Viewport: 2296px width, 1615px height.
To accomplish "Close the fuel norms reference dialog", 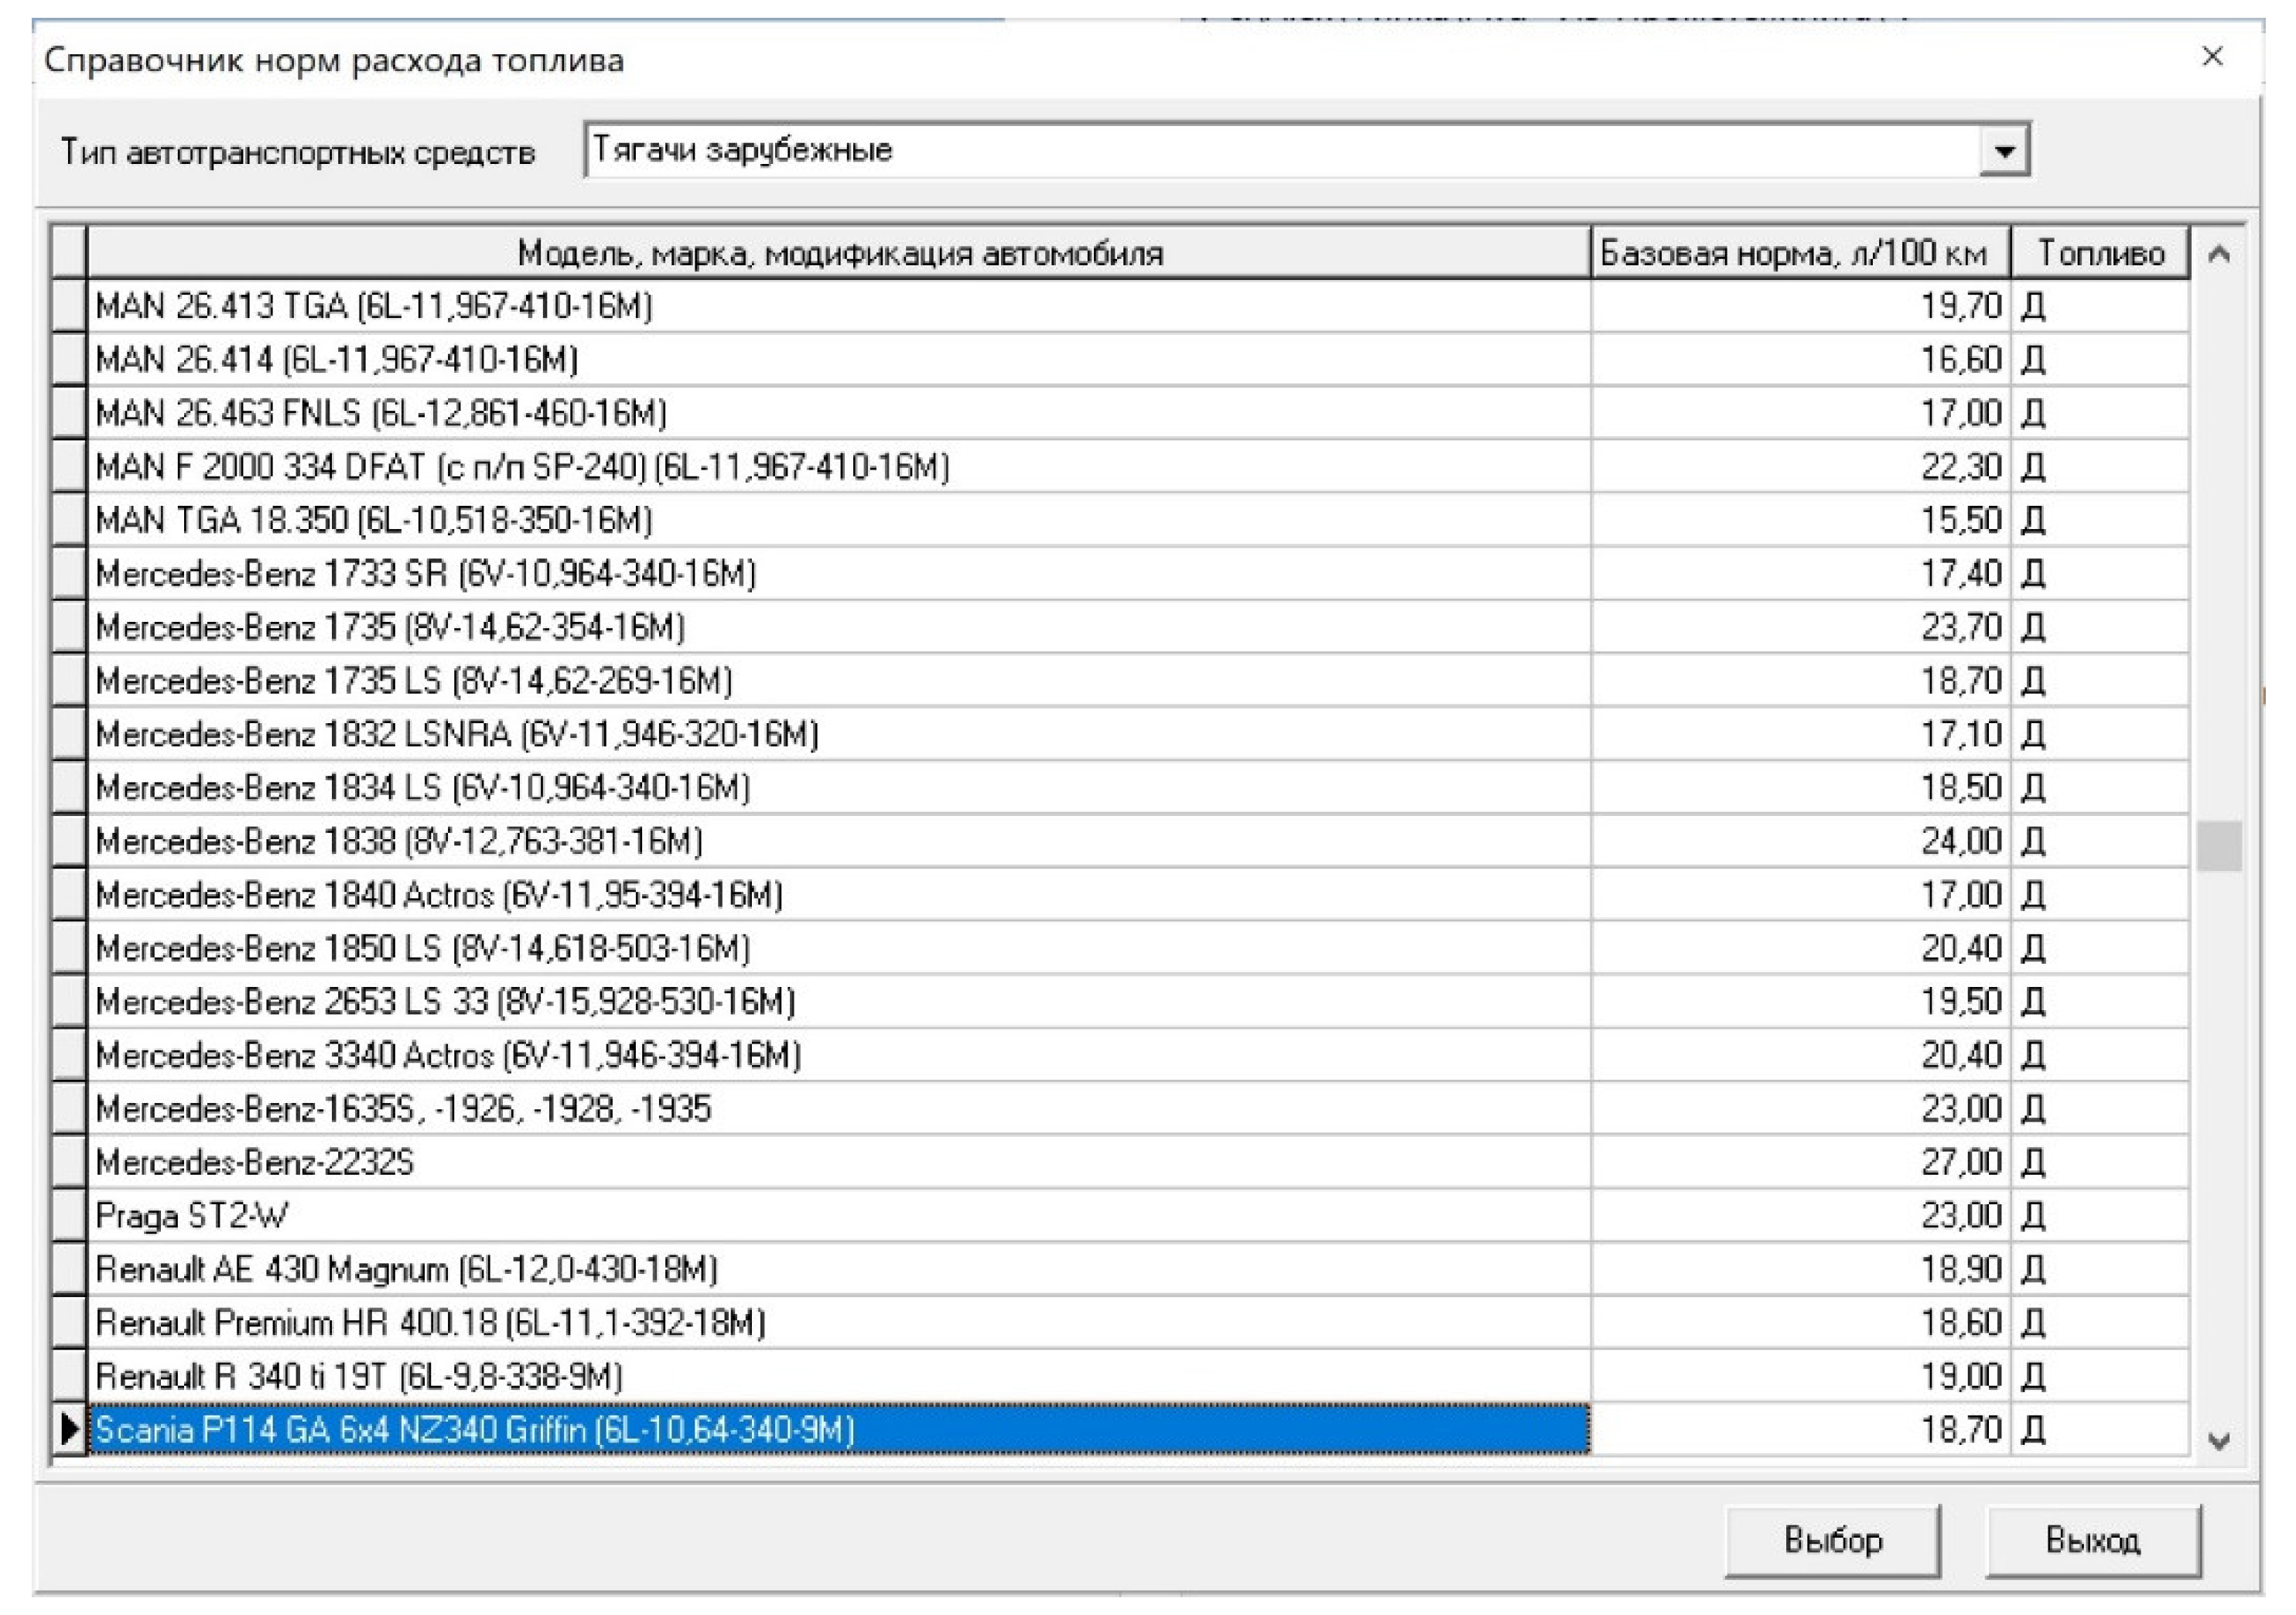I will click(2213, 57).
